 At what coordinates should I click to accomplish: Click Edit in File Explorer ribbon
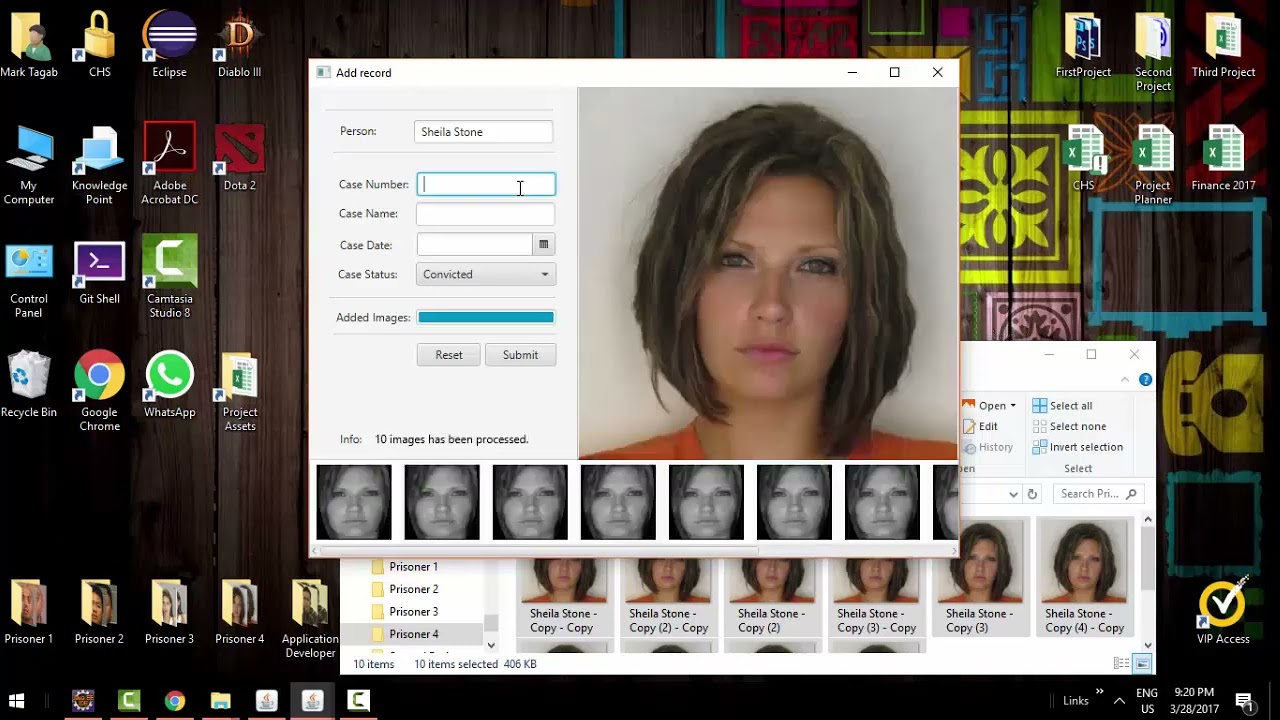tap(980, 426)
